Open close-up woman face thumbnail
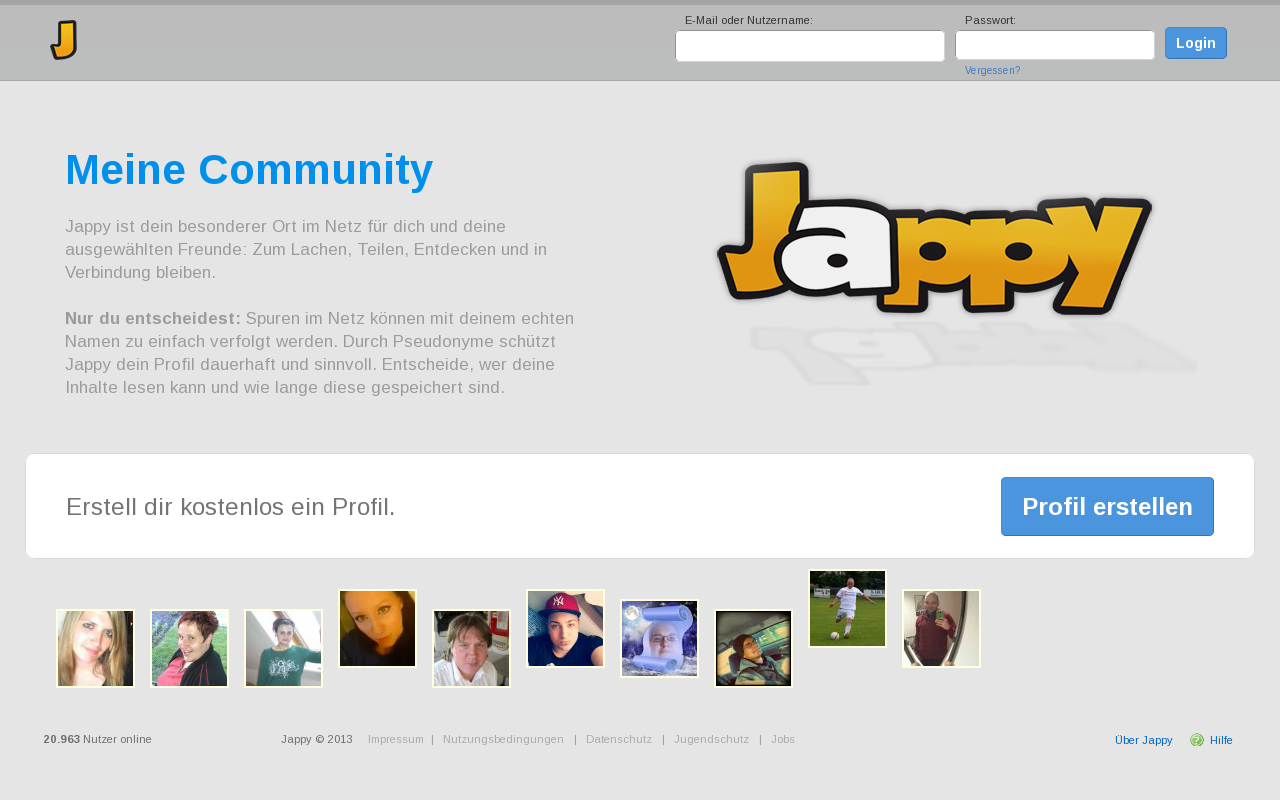The width and height of the screenshot is (1280, 800). click(x=377, y=628)
